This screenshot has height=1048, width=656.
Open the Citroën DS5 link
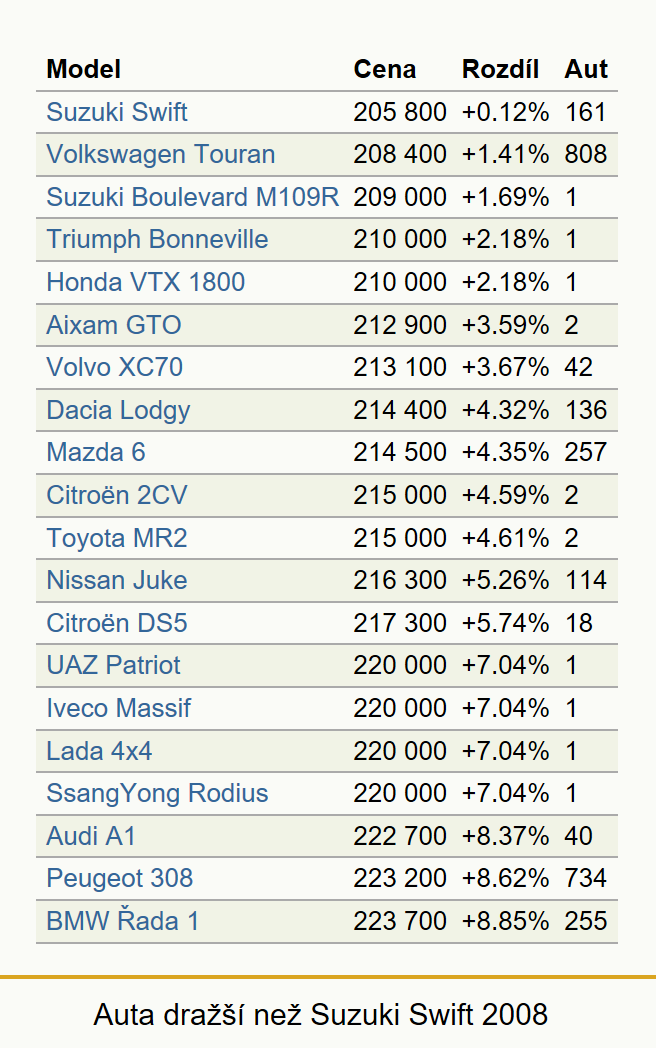(x=117, y=623)
